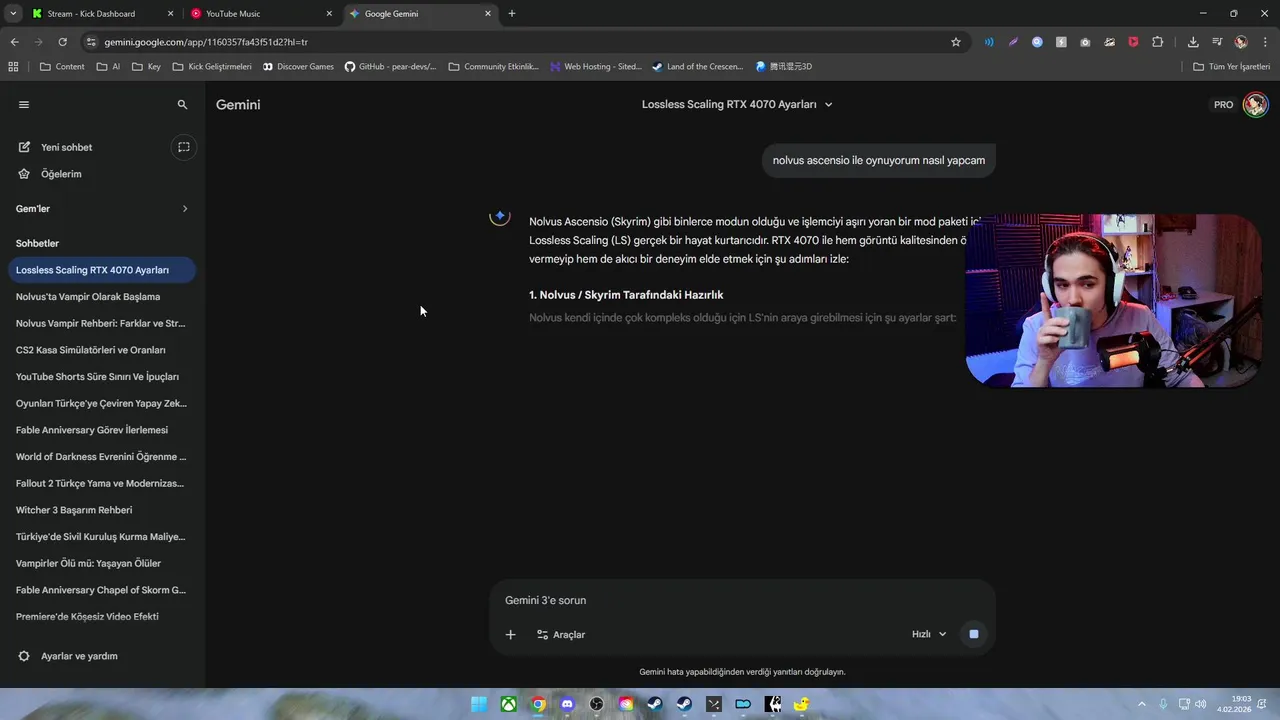
Task: Click the address bar URL
Action: click(x=206, y=43)
